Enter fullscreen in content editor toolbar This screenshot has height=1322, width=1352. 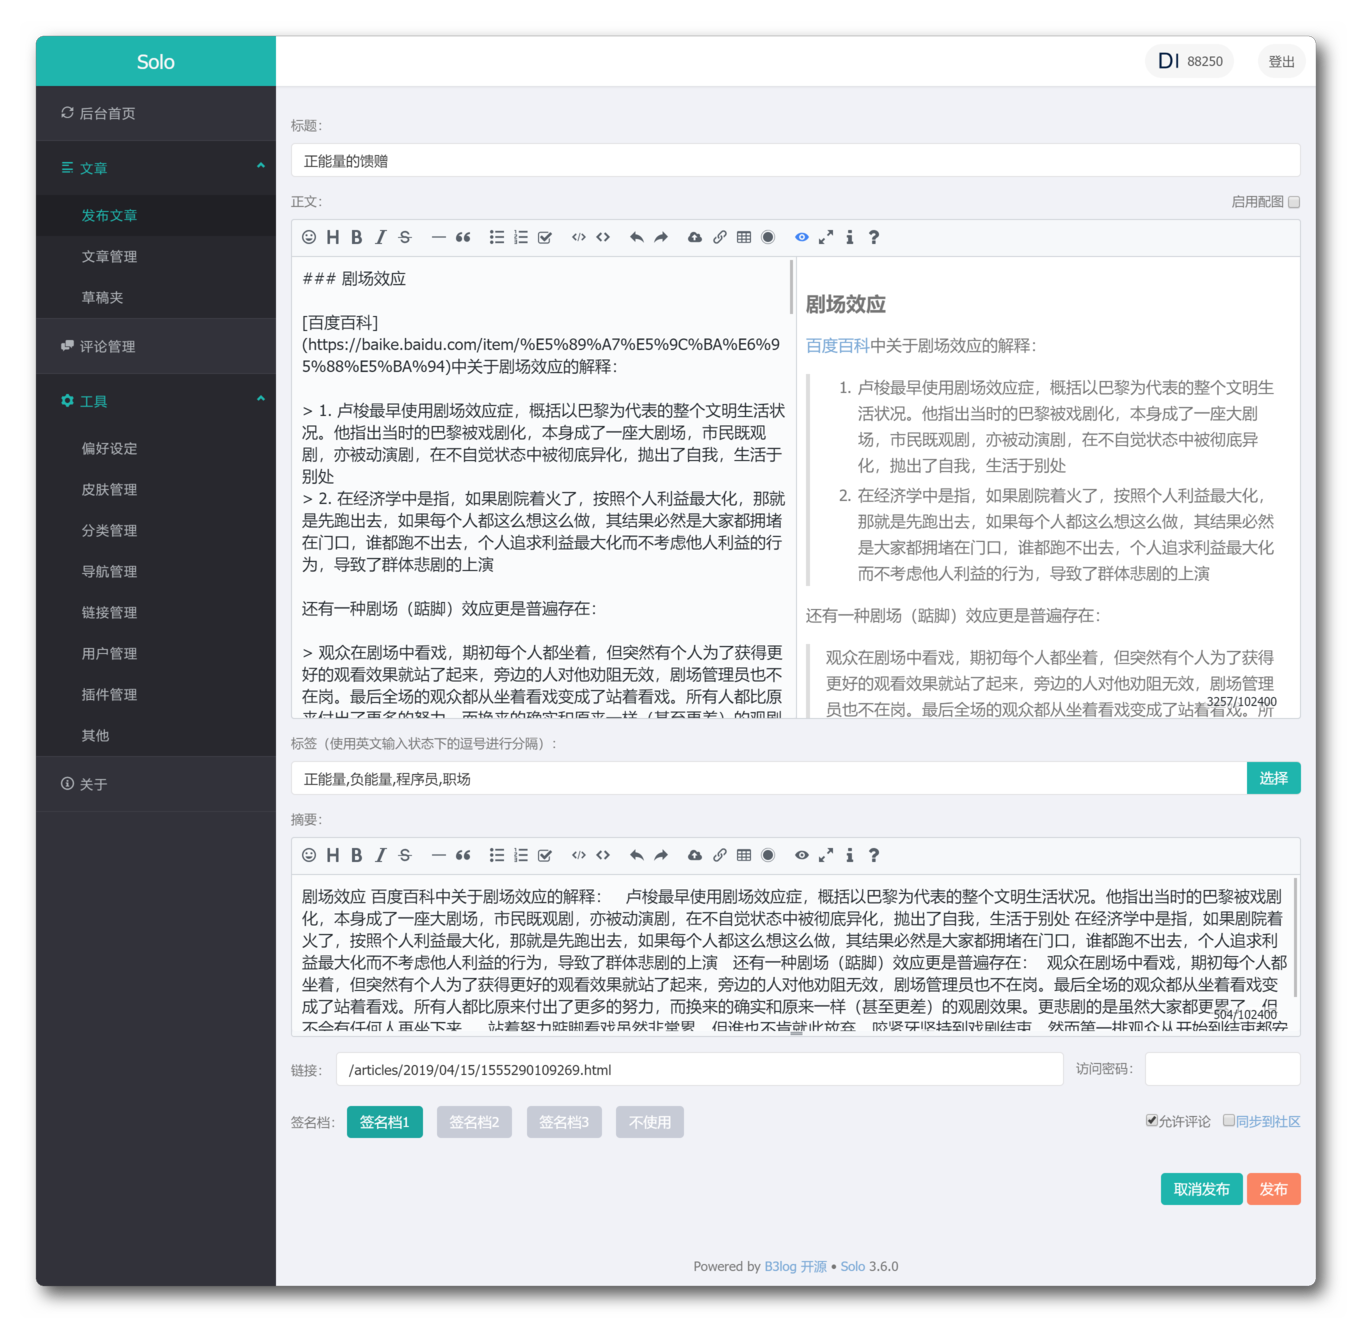(x=826, y=237)
